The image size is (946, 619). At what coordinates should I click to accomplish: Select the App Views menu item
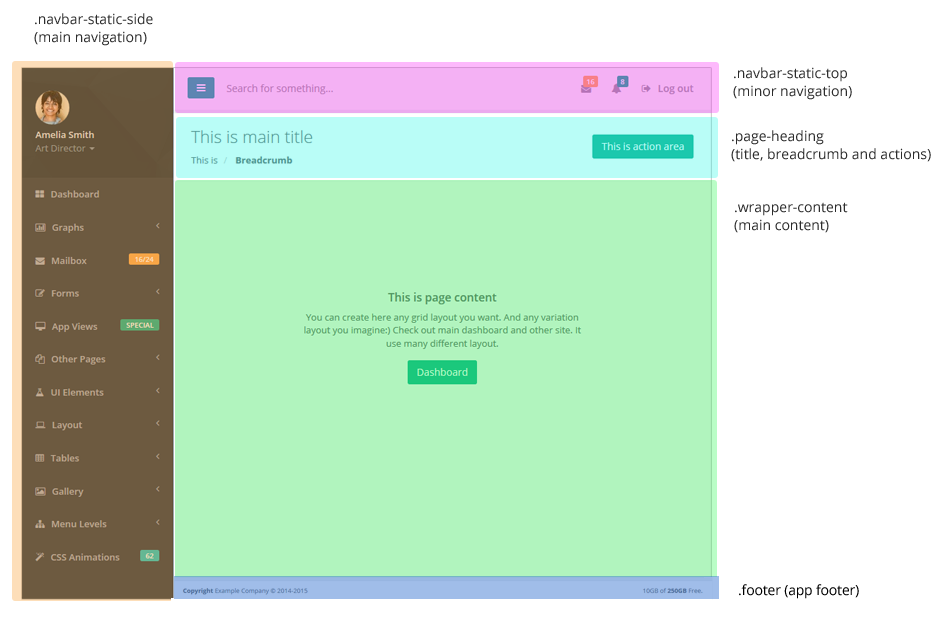tap(72, 325)
